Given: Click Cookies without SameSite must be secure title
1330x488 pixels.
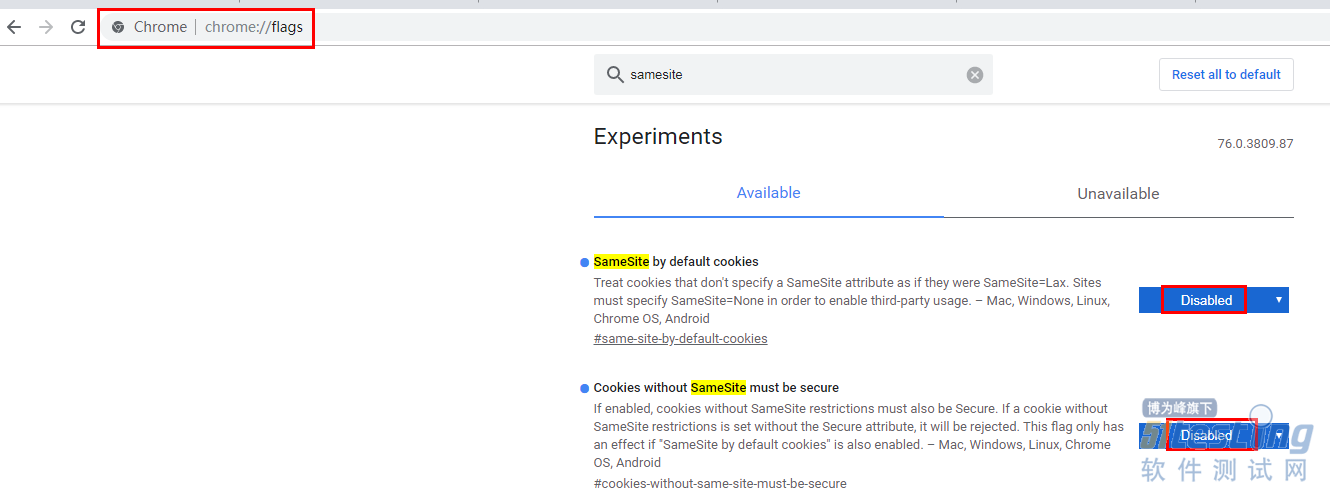Looking at the screenshot, I should tap(716, 388).
